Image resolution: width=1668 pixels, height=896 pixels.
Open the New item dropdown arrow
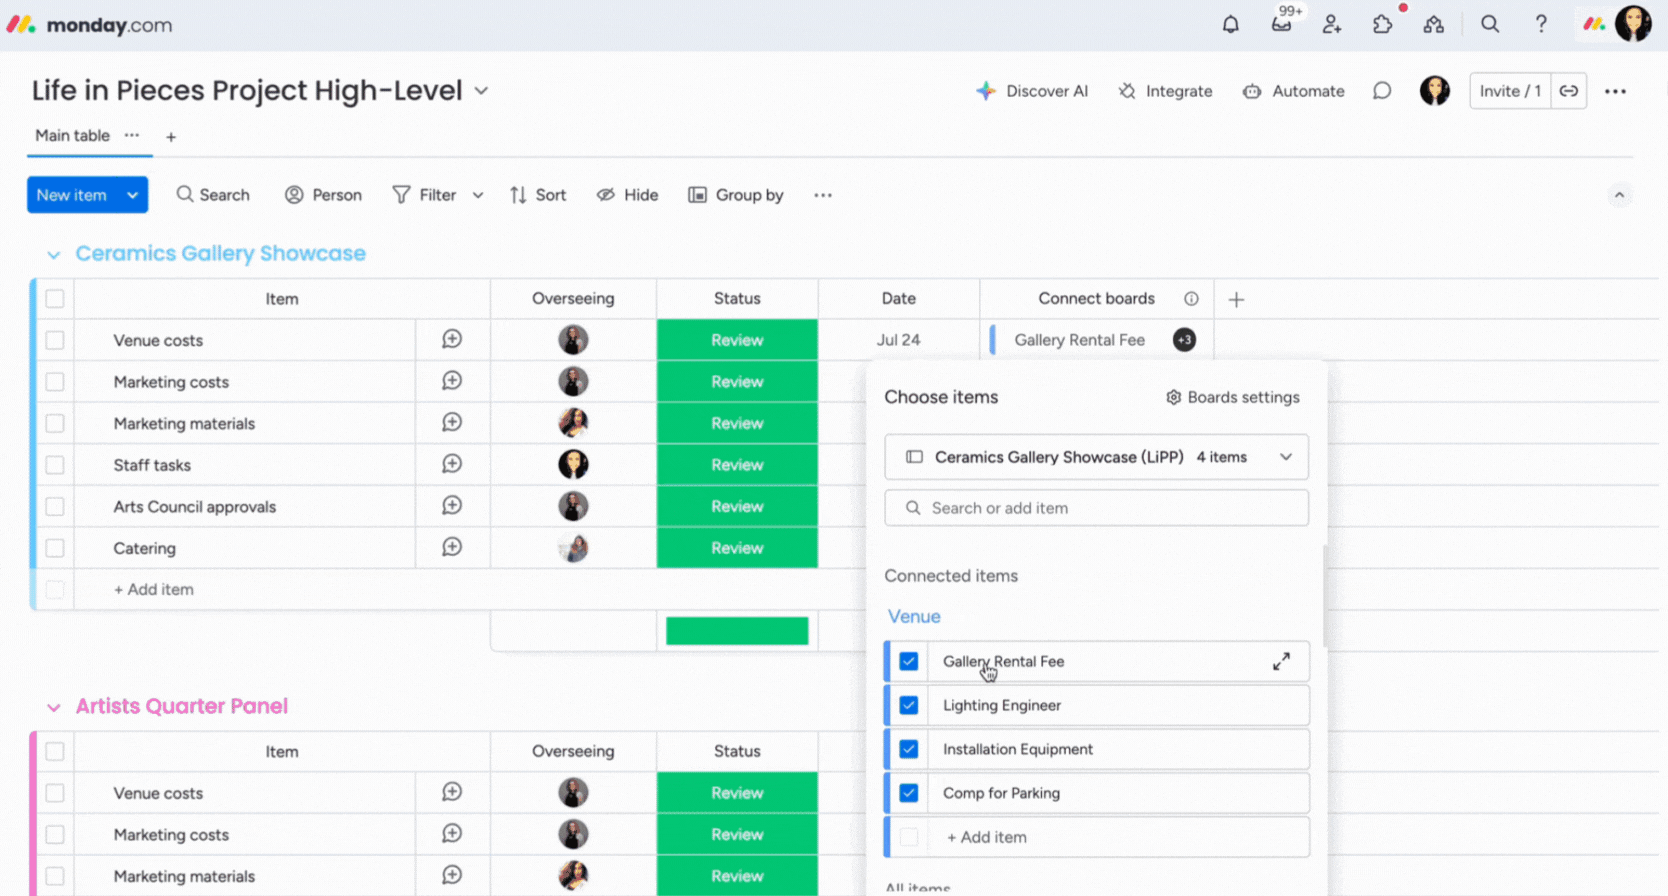[x=132, y=195]
